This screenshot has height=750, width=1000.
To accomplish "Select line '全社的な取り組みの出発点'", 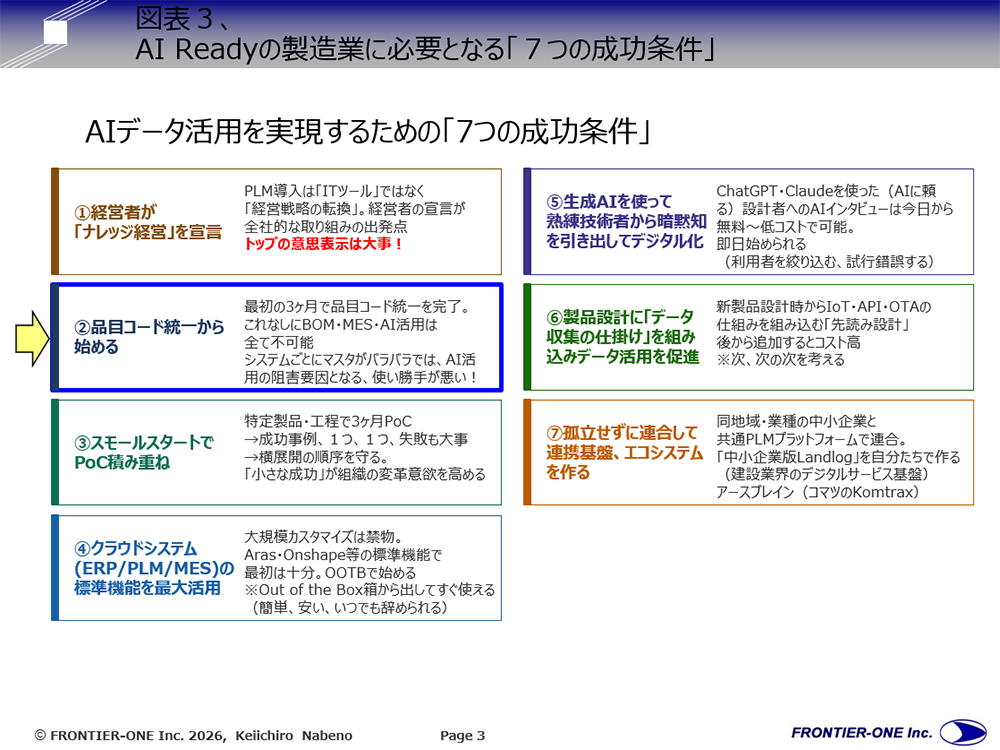I will point(326,226).
